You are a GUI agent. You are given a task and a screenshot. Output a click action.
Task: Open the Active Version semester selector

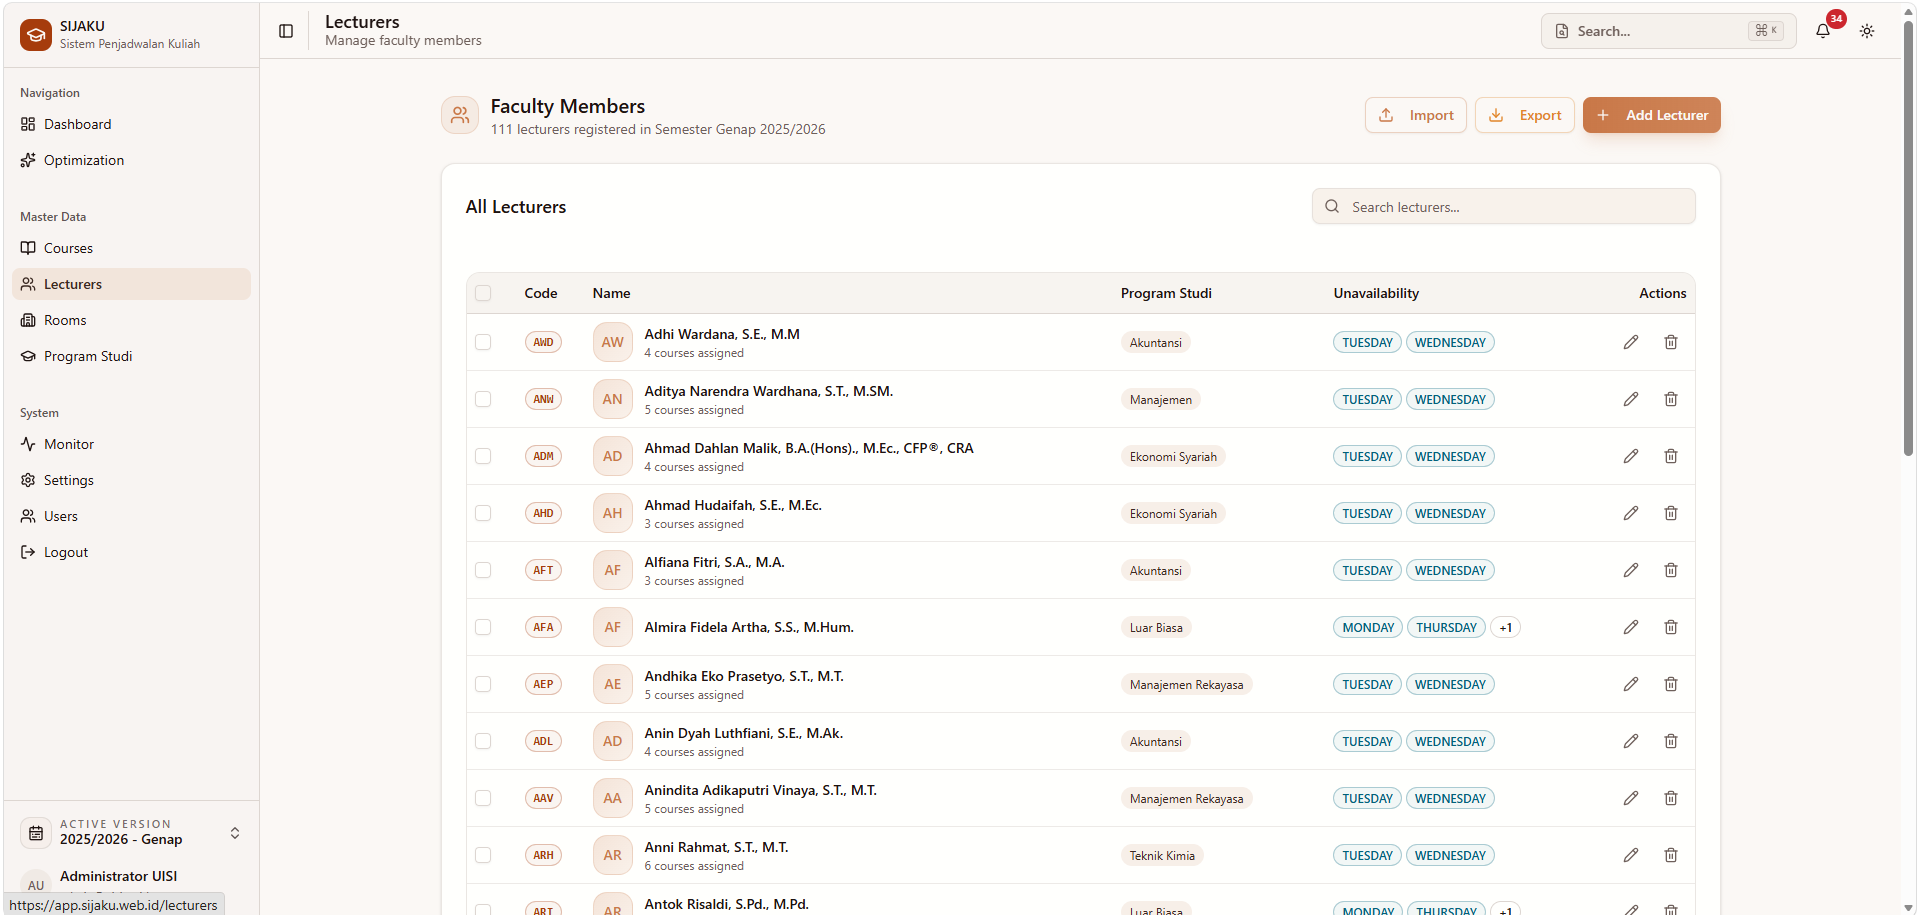[131, 832]
